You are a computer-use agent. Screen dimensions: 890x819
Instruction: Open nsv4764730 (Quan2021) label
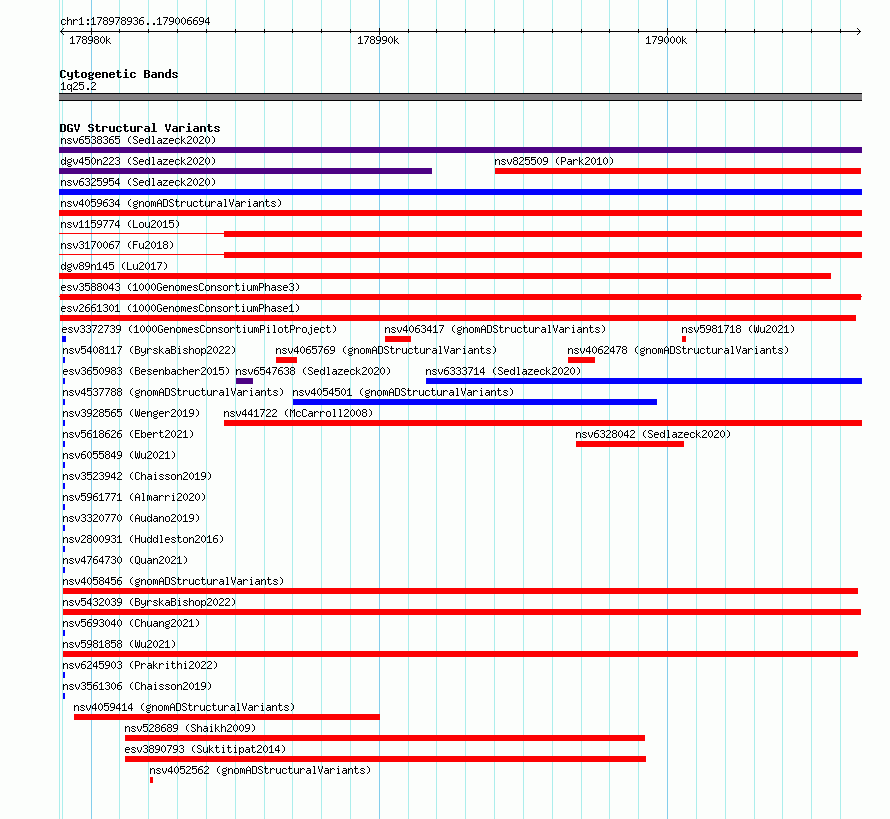pos(125,560)
